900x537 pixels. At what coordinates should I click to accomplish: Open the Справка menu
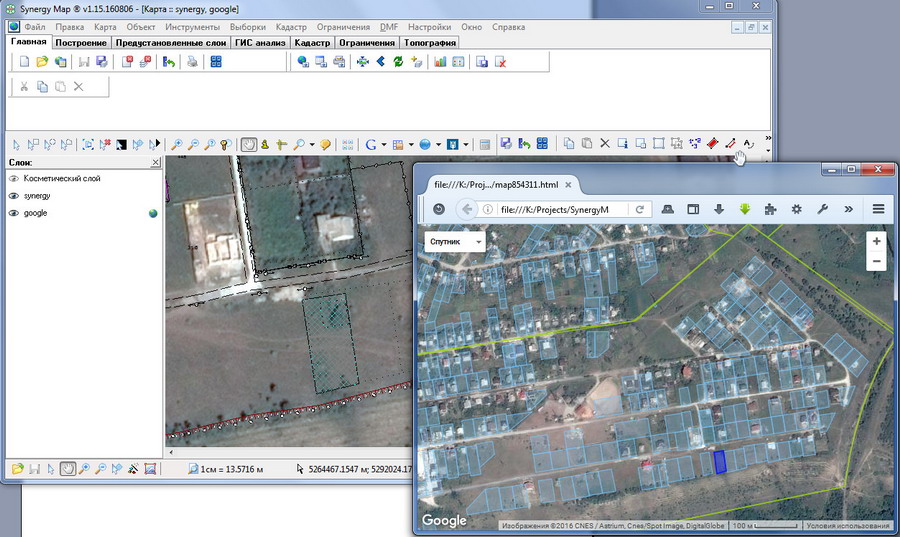point(508,27)
